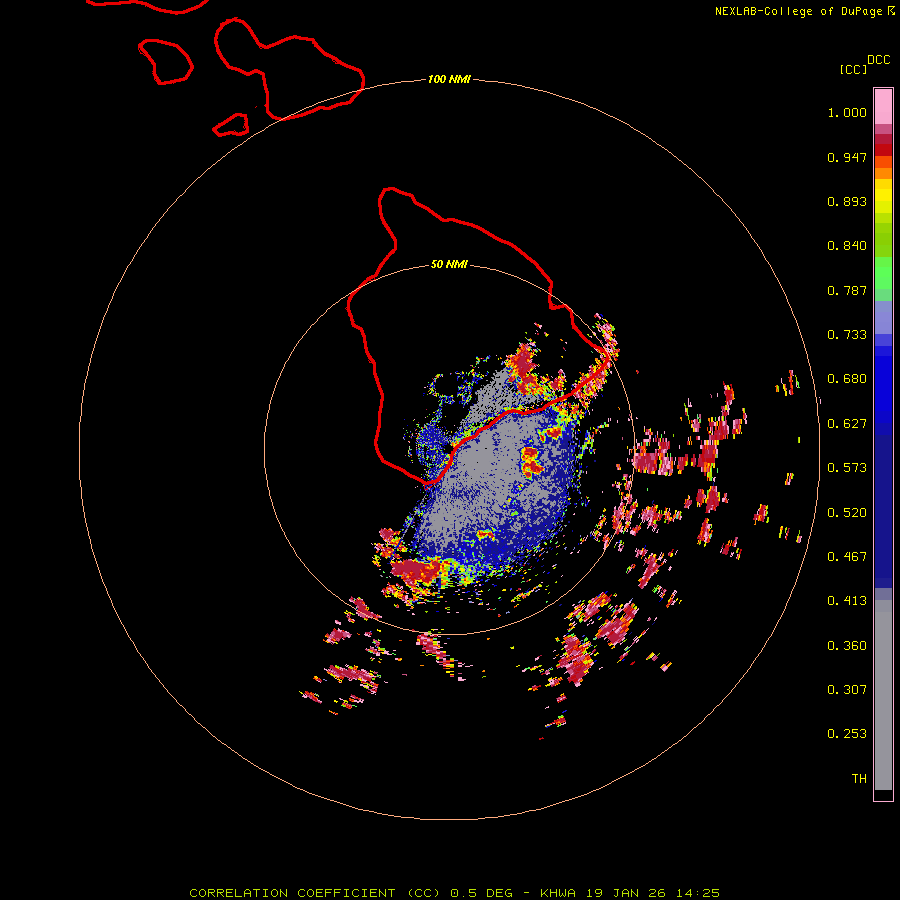900x900 pixels.
Task: Click the gray low-value segment of color bar
Action: click(x=883, y=695)
